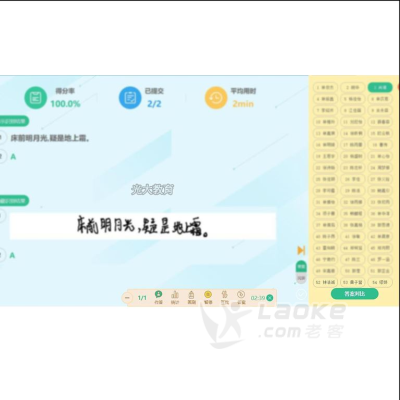The image size is (400, 400).
Task: Select student number 54 in the list
Action: coord(380,282)
